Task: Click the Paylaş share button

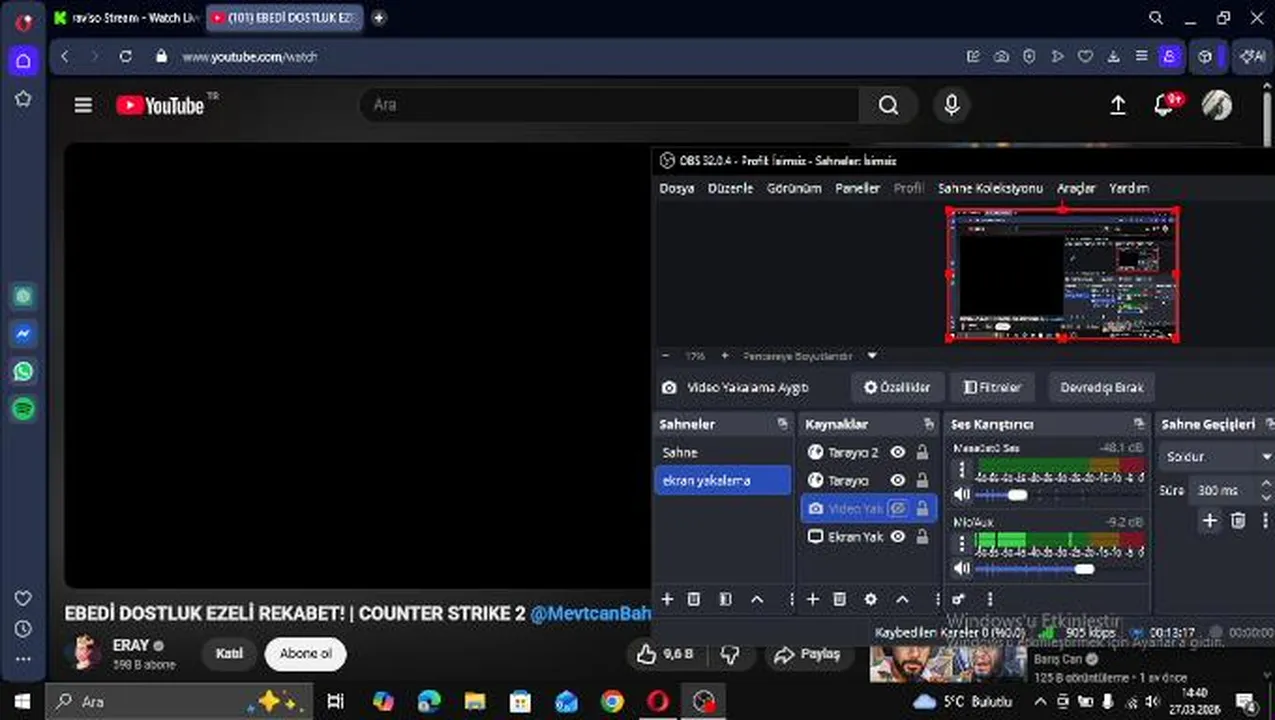Action: (x=809, y=654)
